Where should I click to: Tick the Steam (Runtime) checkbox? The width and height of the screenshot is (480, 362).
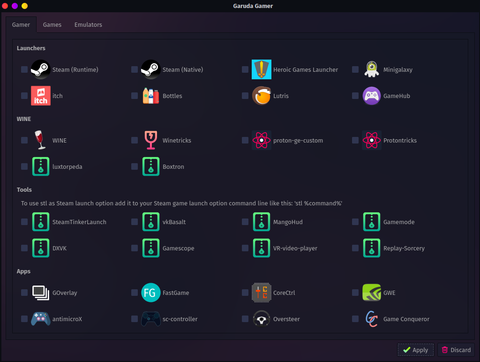tap(24, 69)
